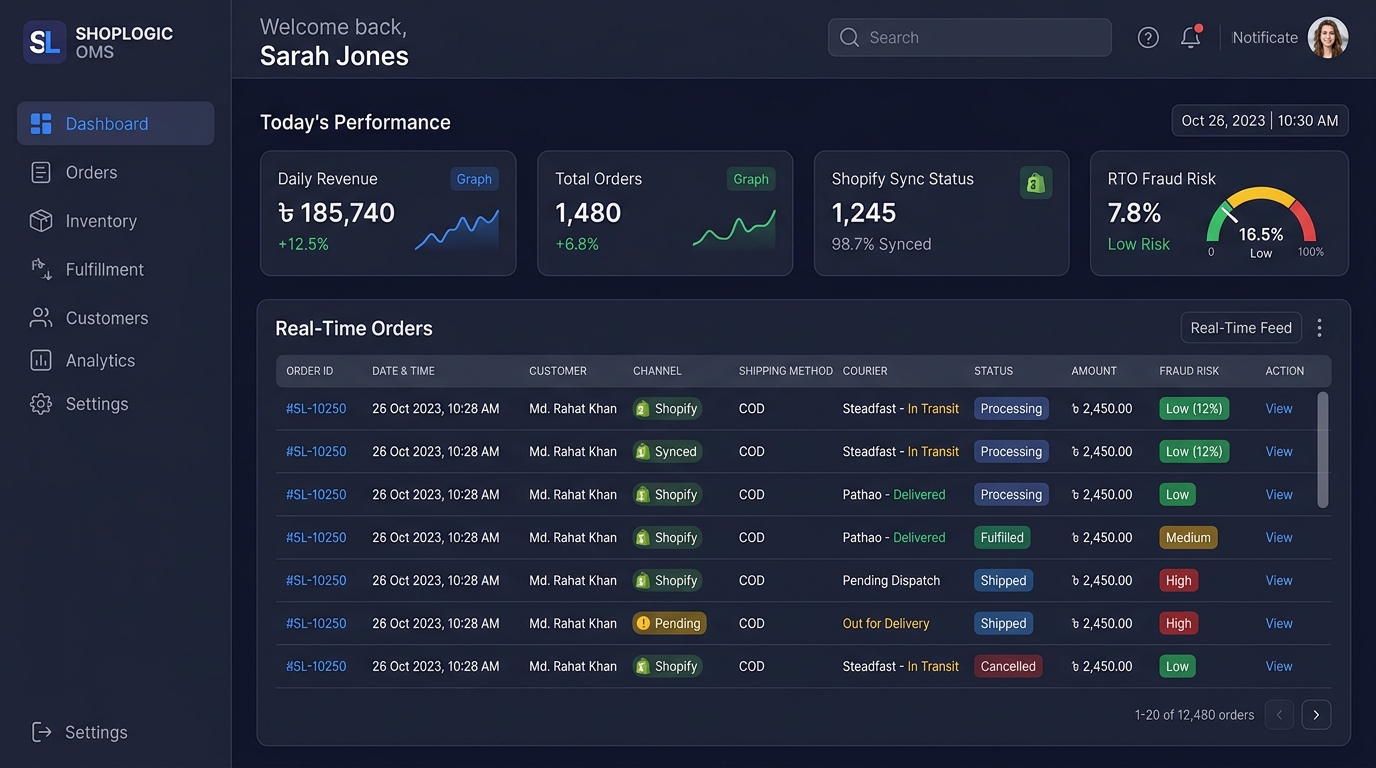
Task: Click the 'Medium' fraud risk badge
Action: [1188, 537]
